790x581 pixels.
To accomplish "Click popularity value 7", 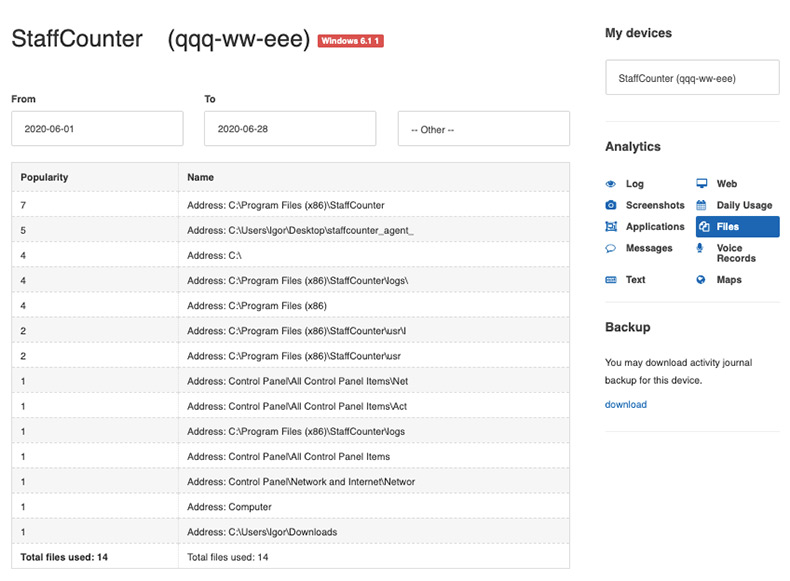I will tap(23, 205).
